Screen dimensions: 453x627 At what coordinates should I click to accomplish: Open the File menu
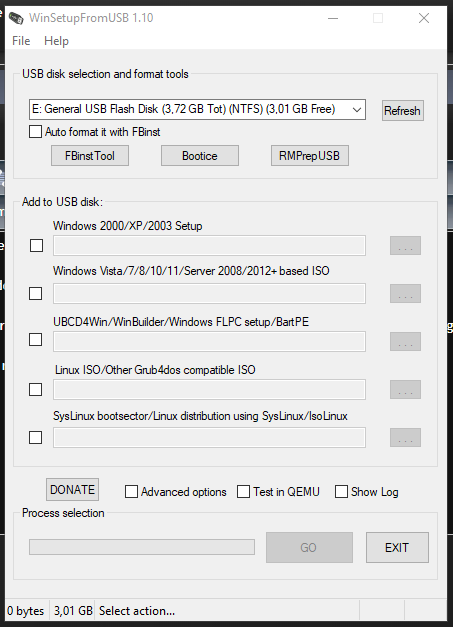21,41
